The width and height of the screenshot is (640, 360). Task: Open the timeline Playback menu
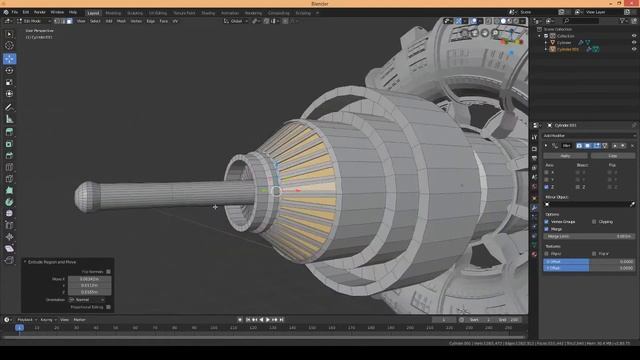point(27,320)
